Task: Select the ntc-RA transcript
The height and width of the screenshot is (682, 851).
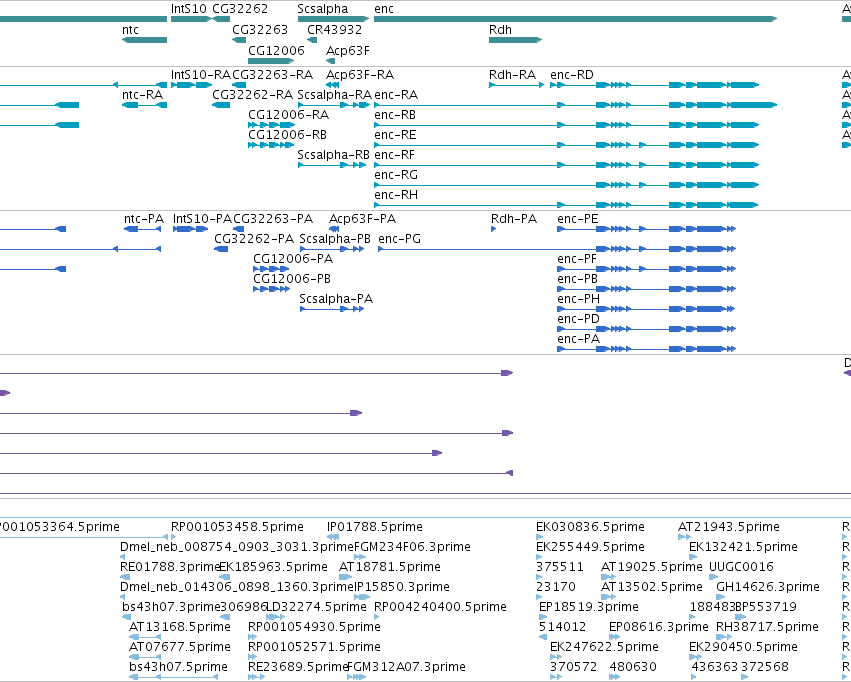Action: (x=144, y=105)
